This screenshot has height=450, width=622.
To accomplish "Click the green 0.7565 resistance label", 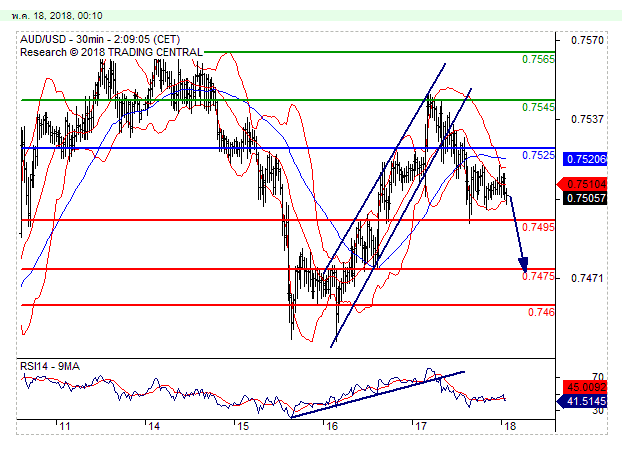I will click(x=538, y=60).
